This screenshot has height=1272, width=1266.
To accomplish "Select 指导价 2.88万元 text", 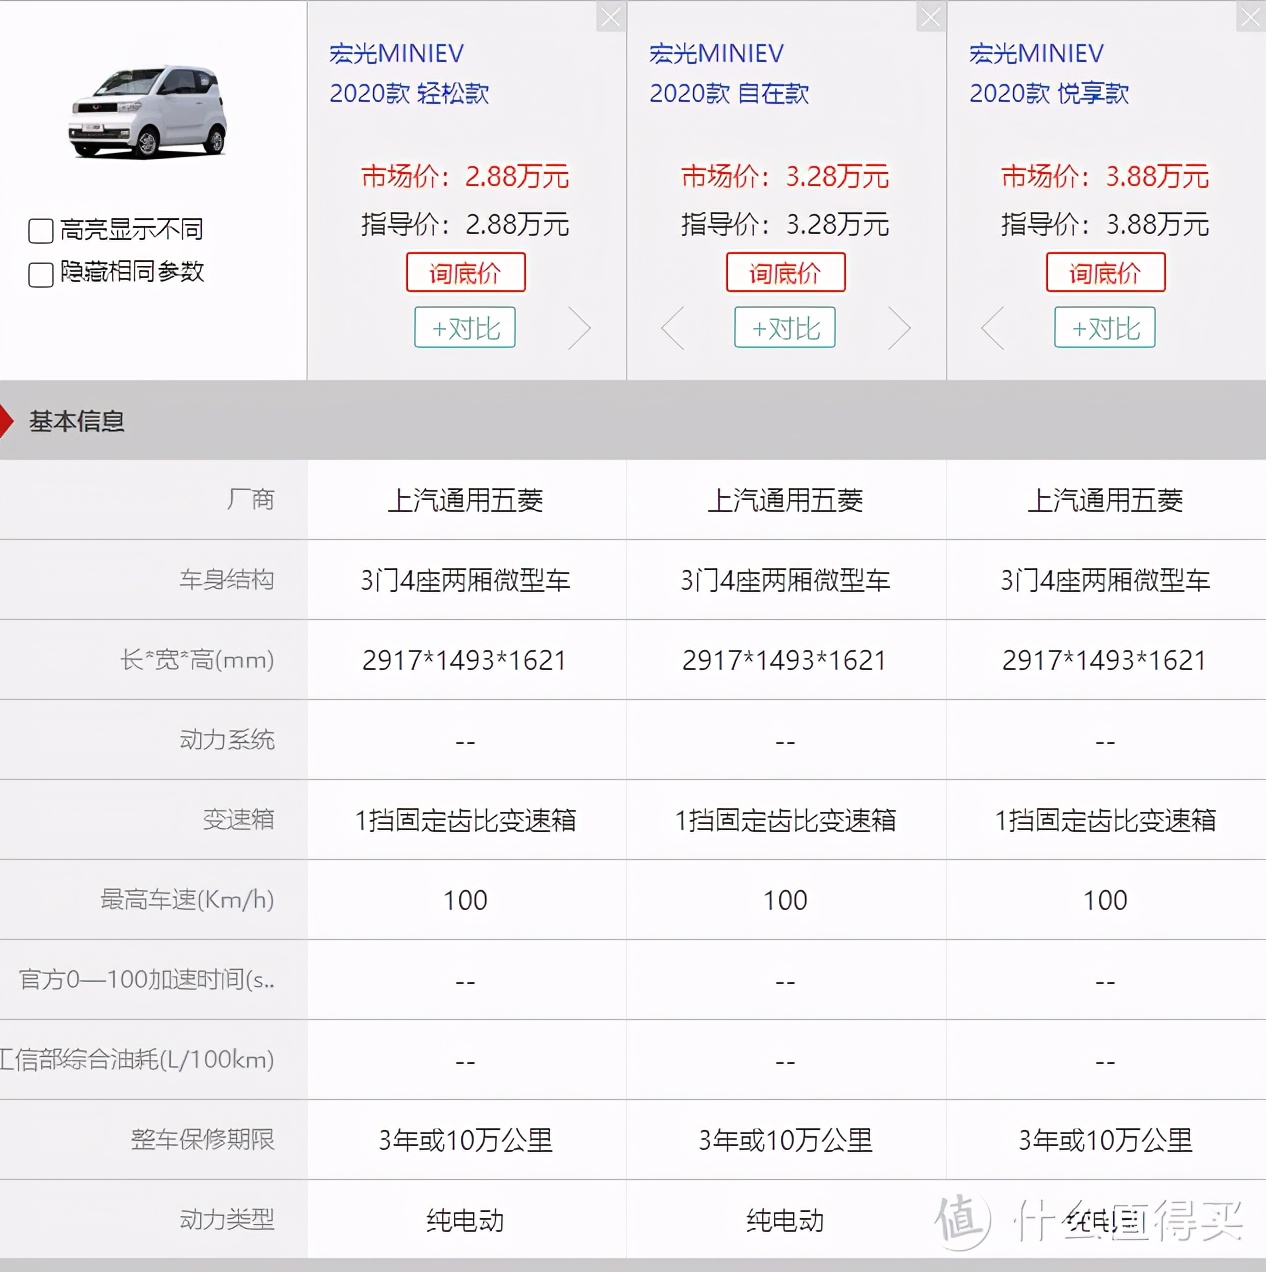I will click(465, 224).
